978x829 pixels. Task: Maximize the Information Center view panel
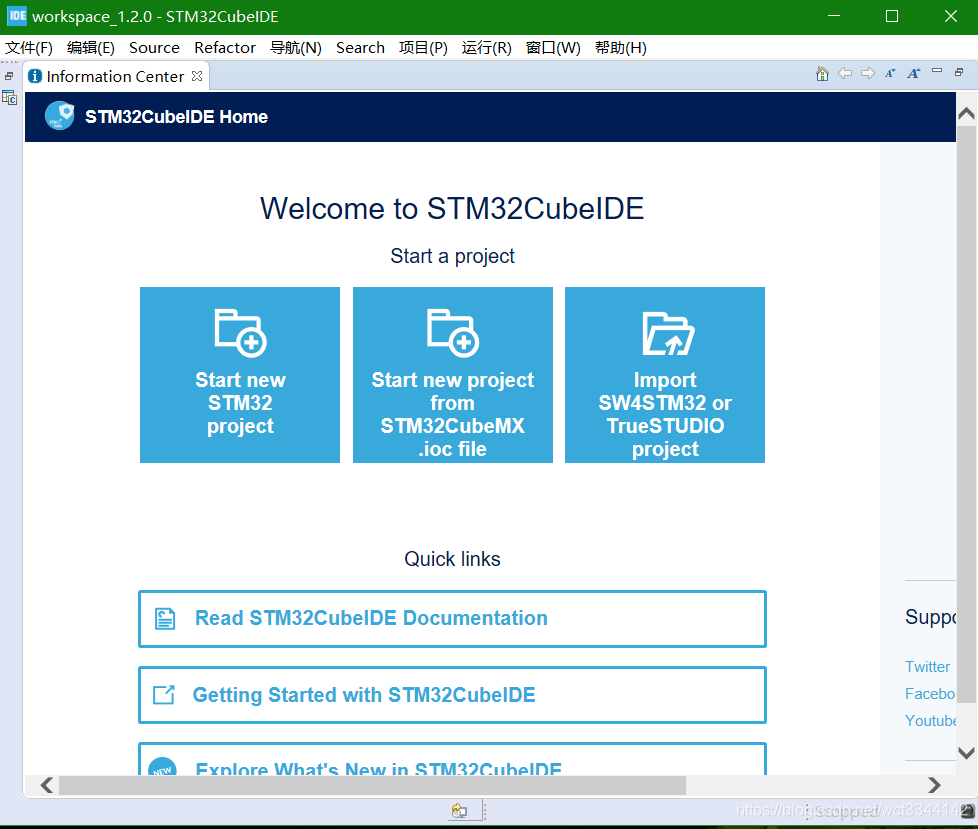click(959, 72)
